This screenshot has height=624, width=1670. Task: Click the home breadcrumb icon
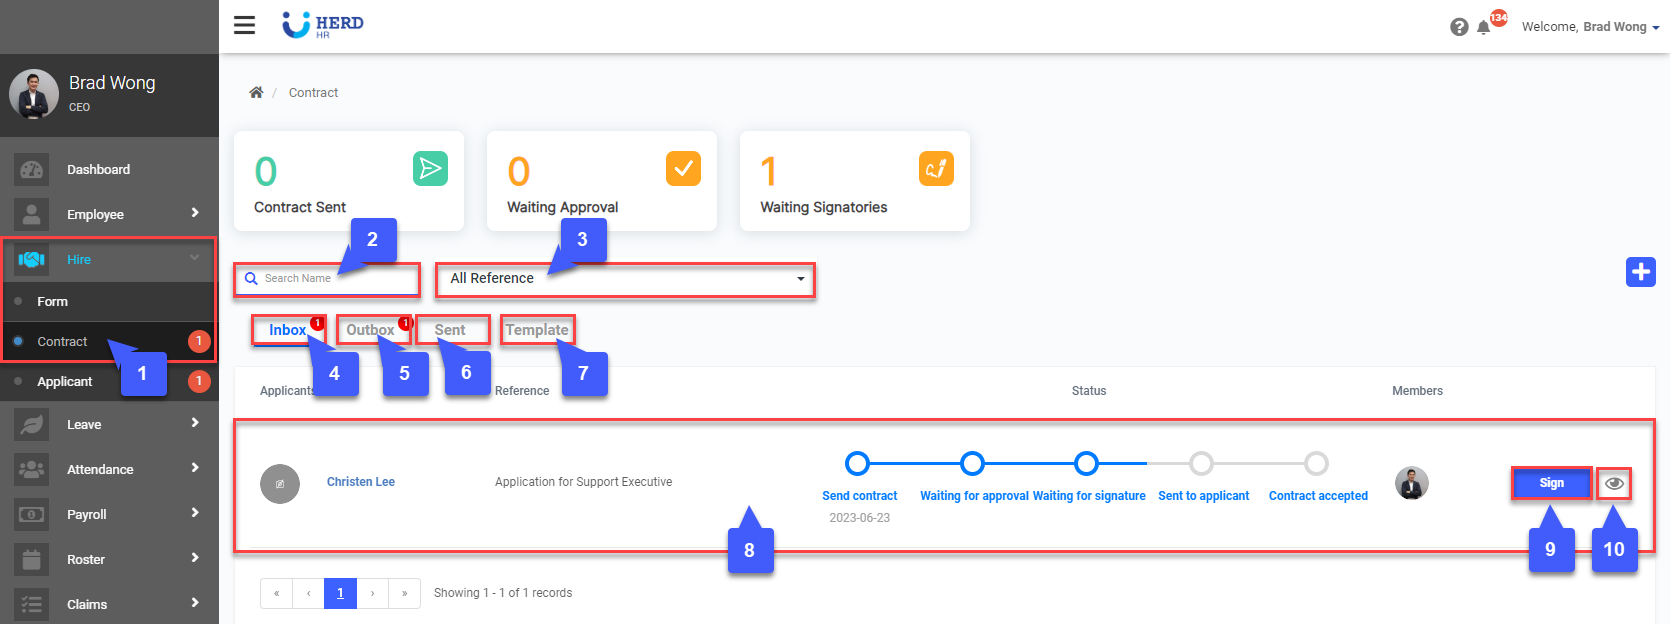tap(256, 92)
